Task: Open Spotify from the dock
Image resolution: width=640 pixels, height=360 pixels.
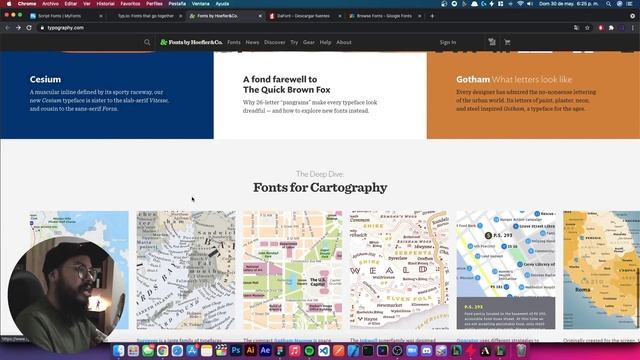Action: (309, 351)
